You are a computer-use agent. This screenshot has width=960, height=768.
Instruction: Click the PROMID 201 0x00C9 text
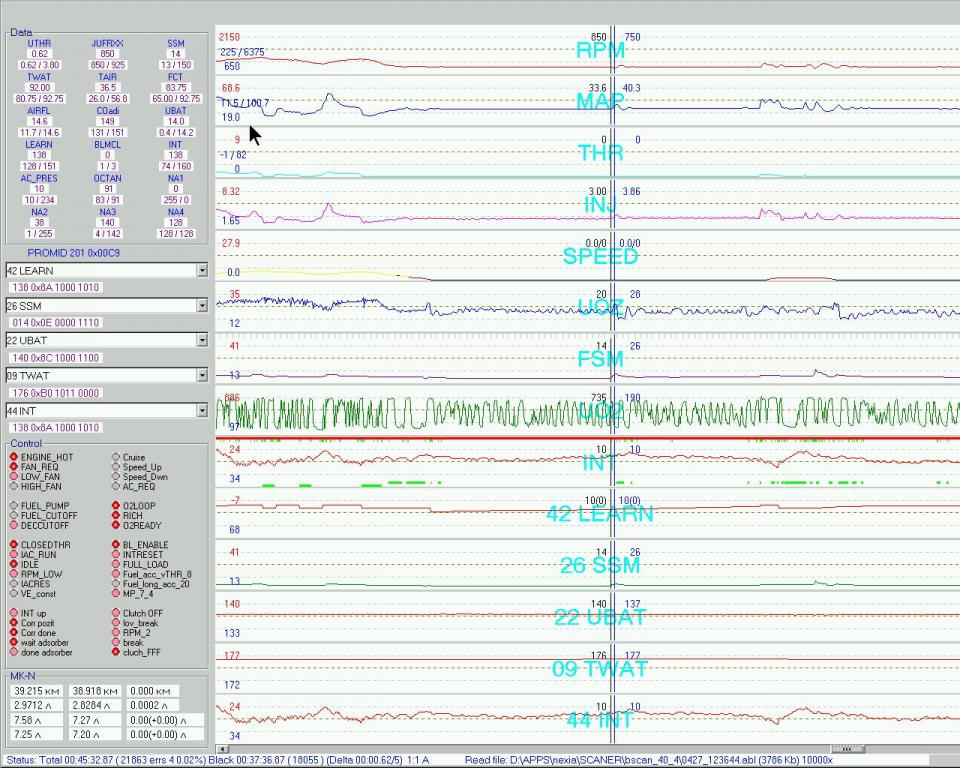[73, 254]
